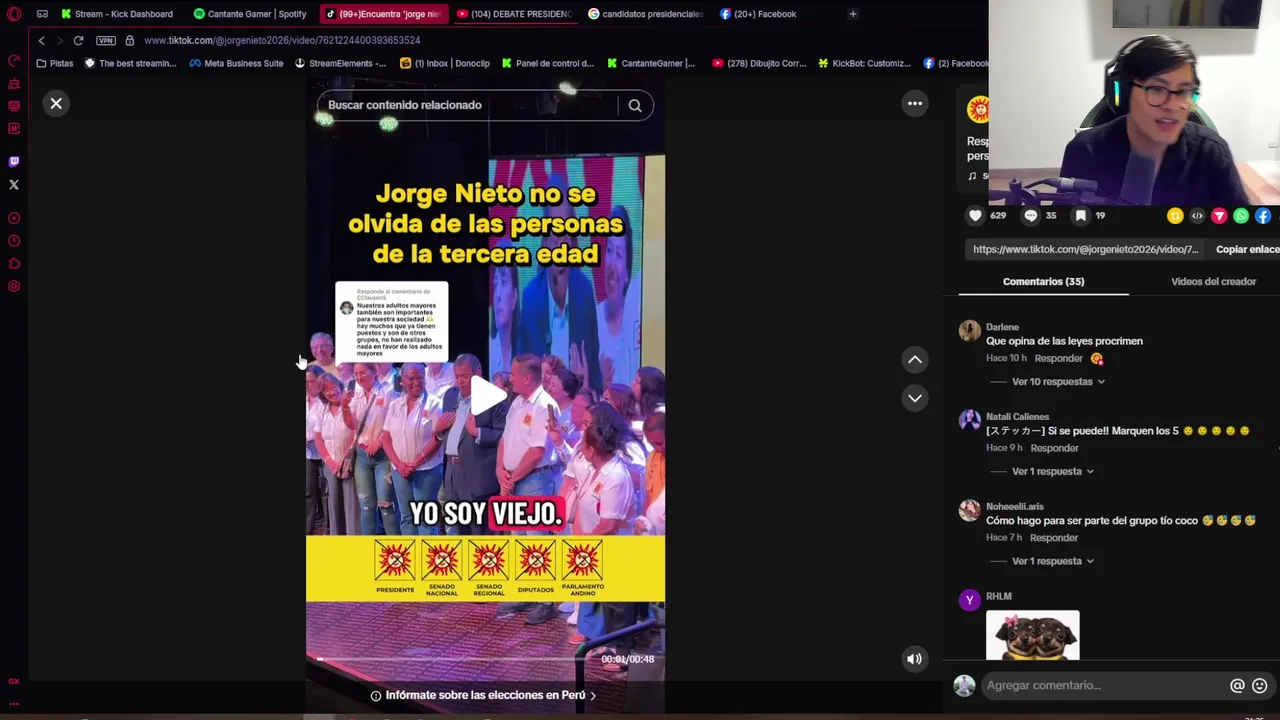This screenshot has width=1280, height=720.
Task: Reply to Noheeelii.aris' comment
Action: (1054, 538)
